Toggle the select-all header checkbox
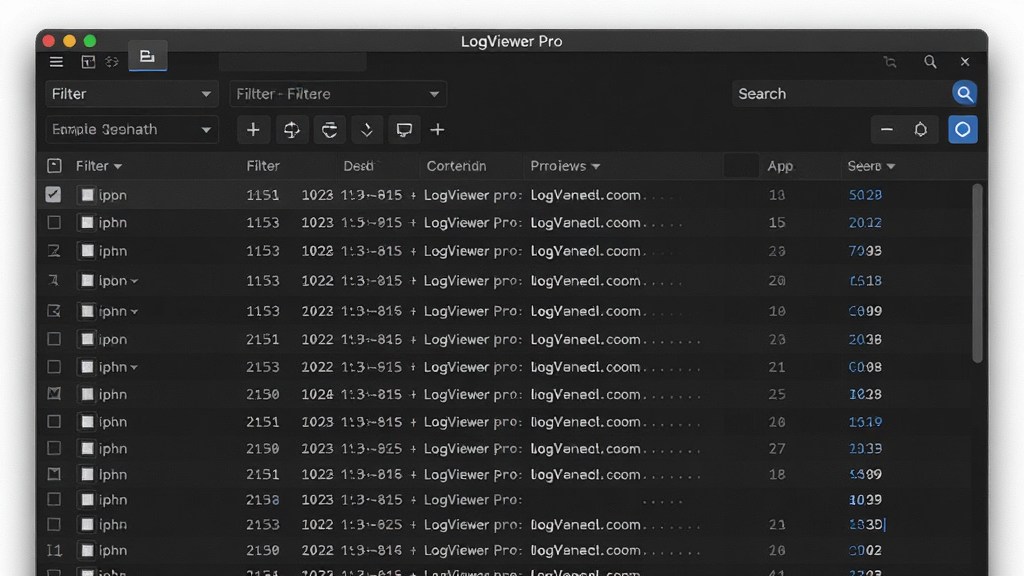The height and width of the screenshot is (576, 1024). pyautogui.click(x=54, y=166)
